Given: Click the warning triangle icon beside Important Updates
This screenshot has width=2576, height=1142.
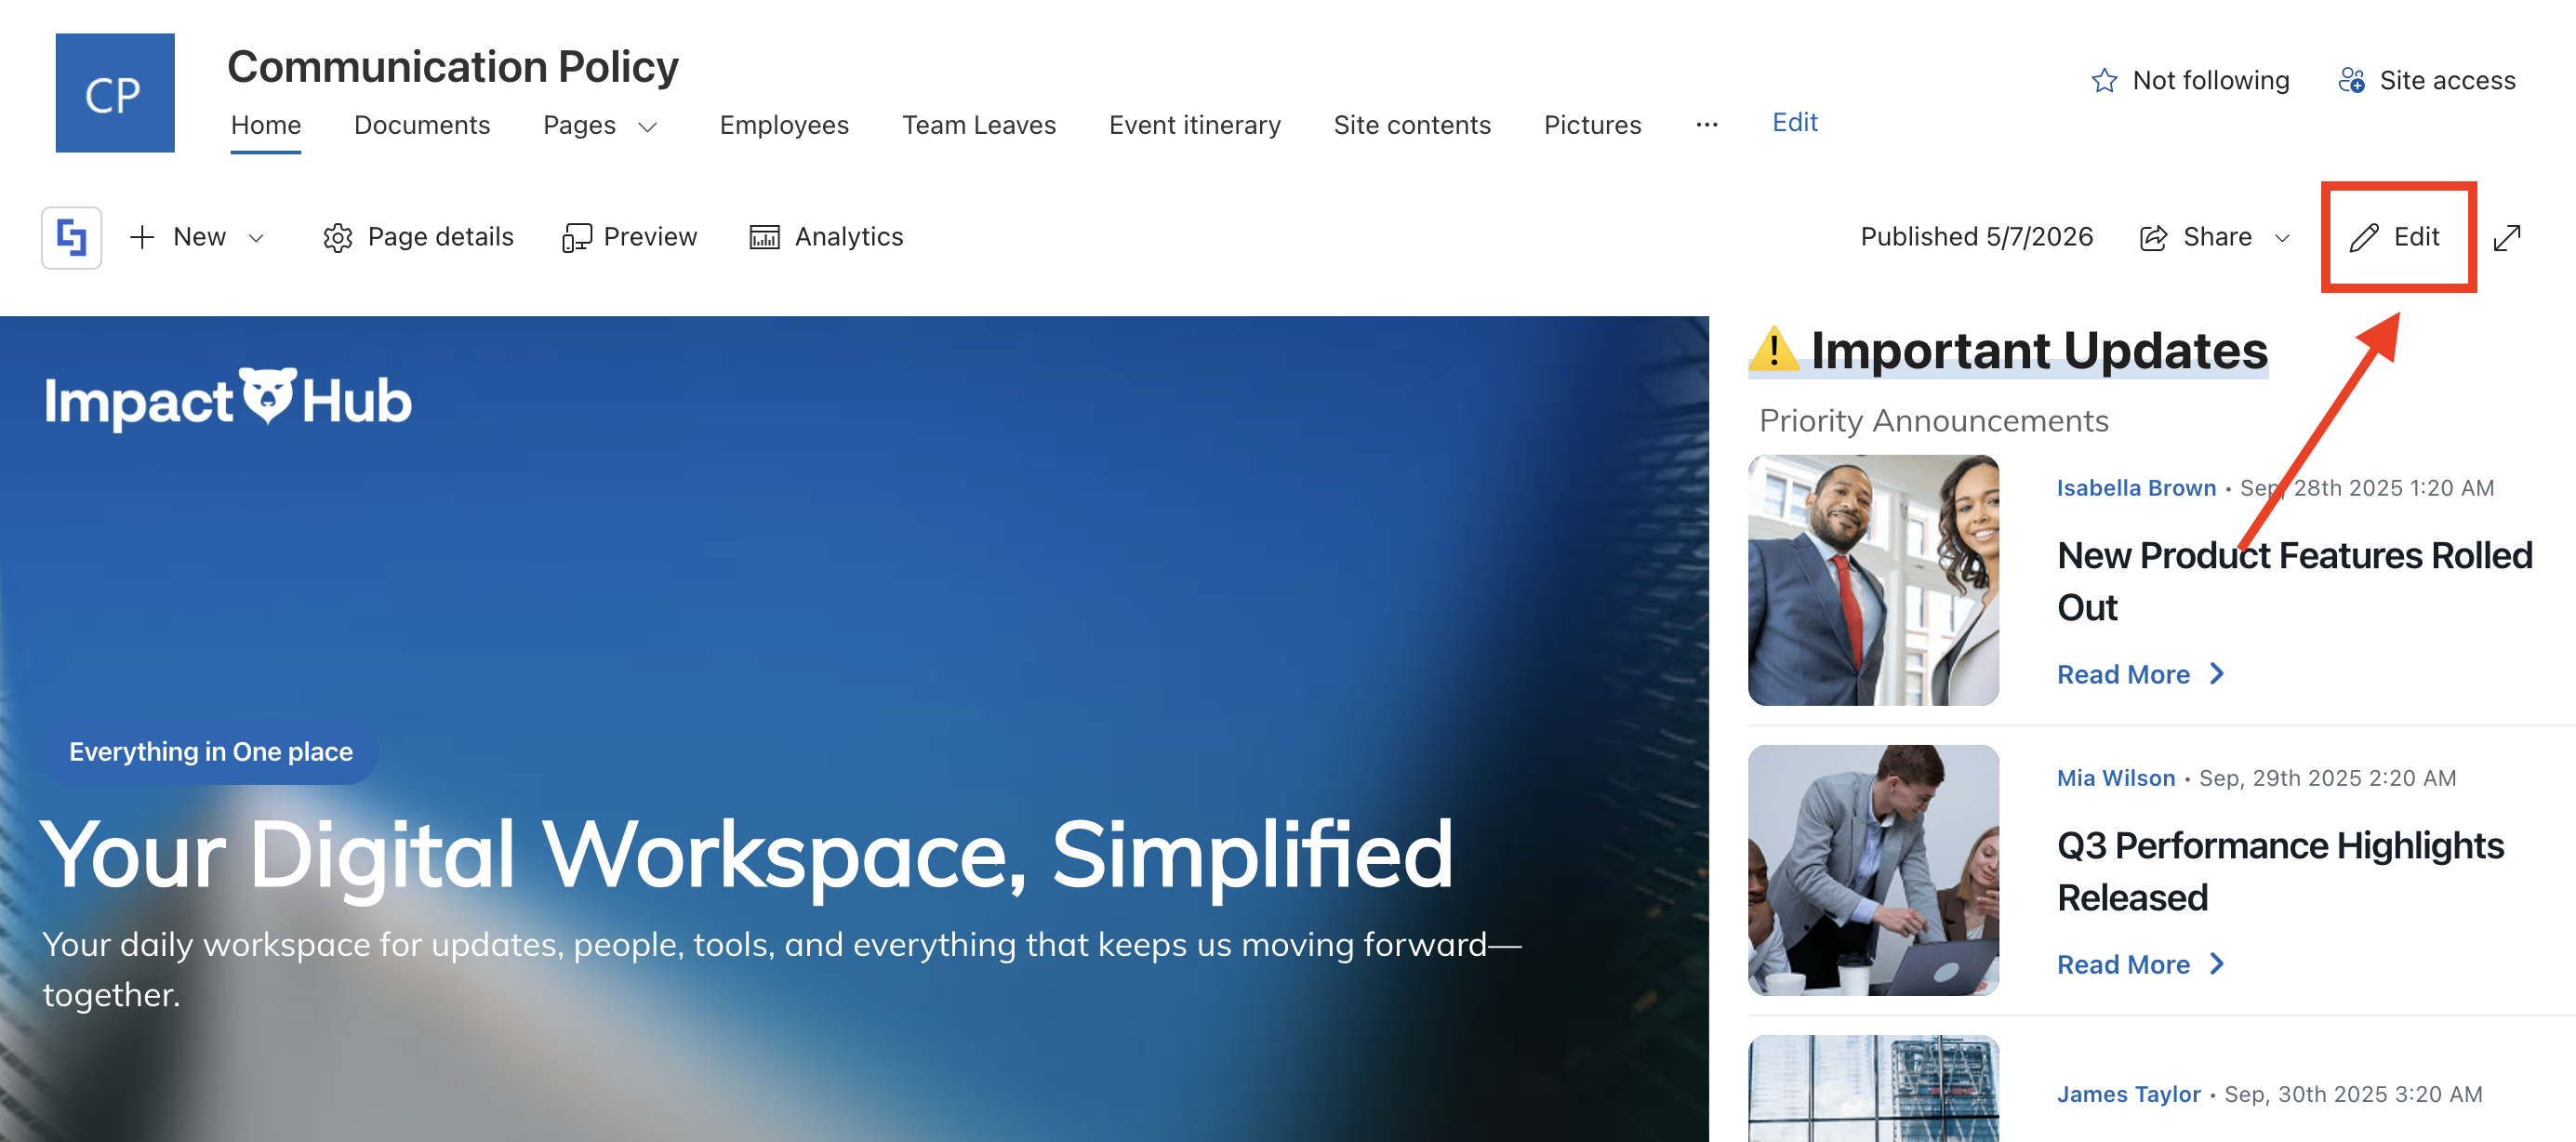Looking at the screenshot, I should point(1774,349).
